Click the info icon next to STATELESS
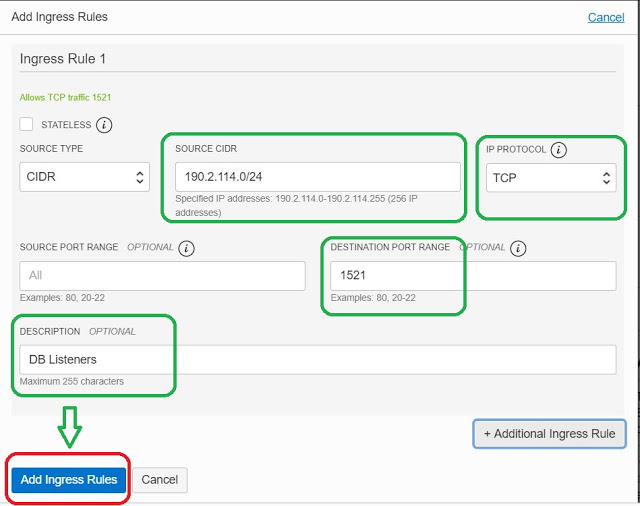 [104, 125]
